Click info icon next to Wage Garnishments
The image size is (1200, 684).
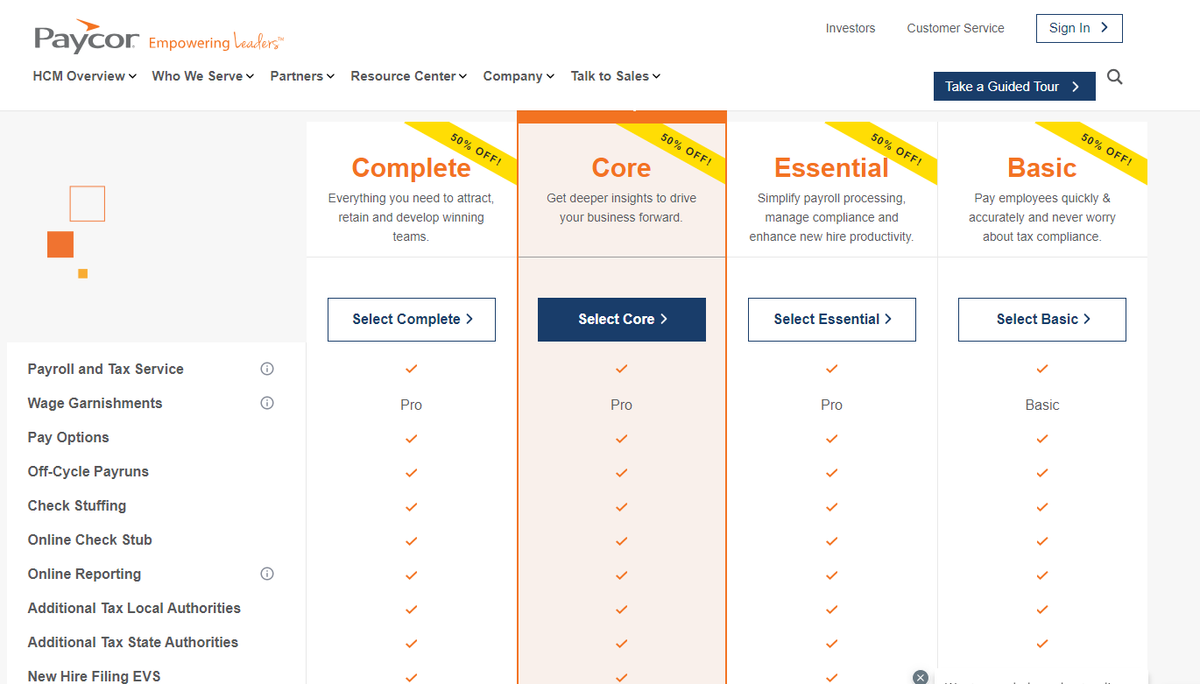267,403
